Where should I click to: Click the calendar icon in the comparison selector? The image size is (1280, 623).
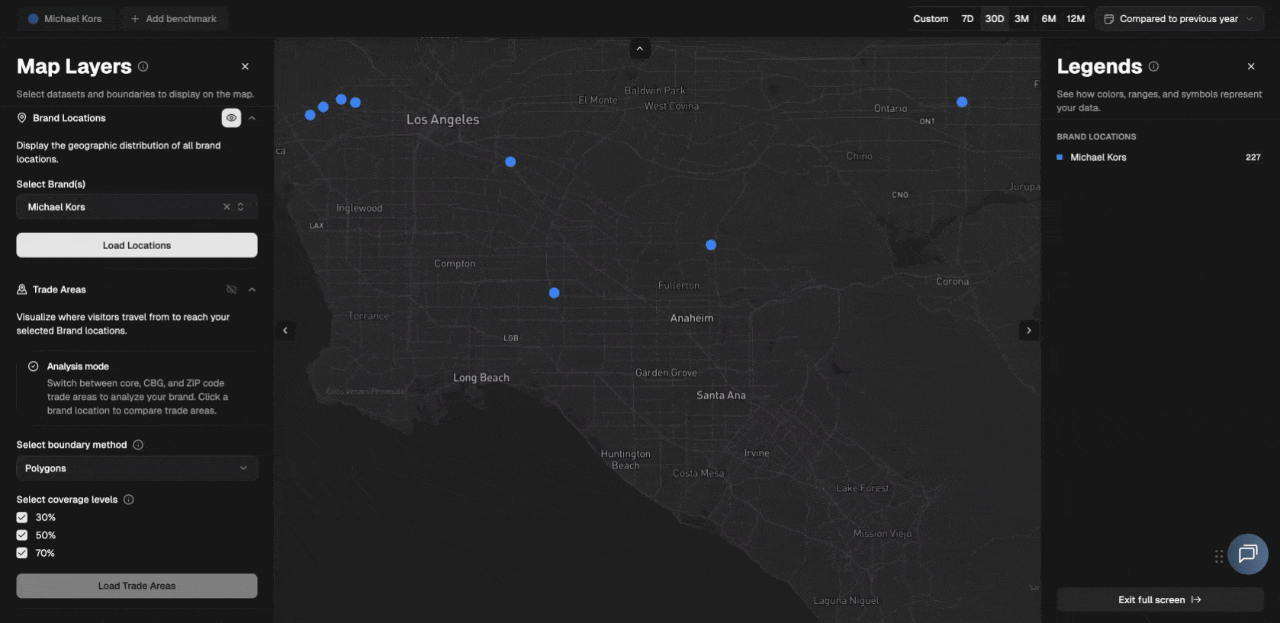(1110, 18)
